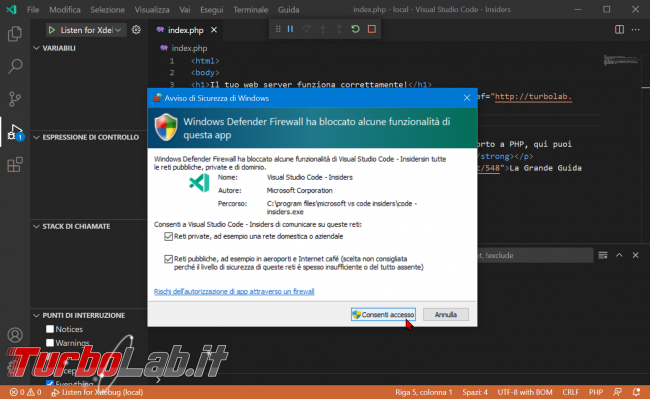This screenshot has width=650, height=399.
Task: Open the Esegui menu
Action: click(x=211, y=9)
